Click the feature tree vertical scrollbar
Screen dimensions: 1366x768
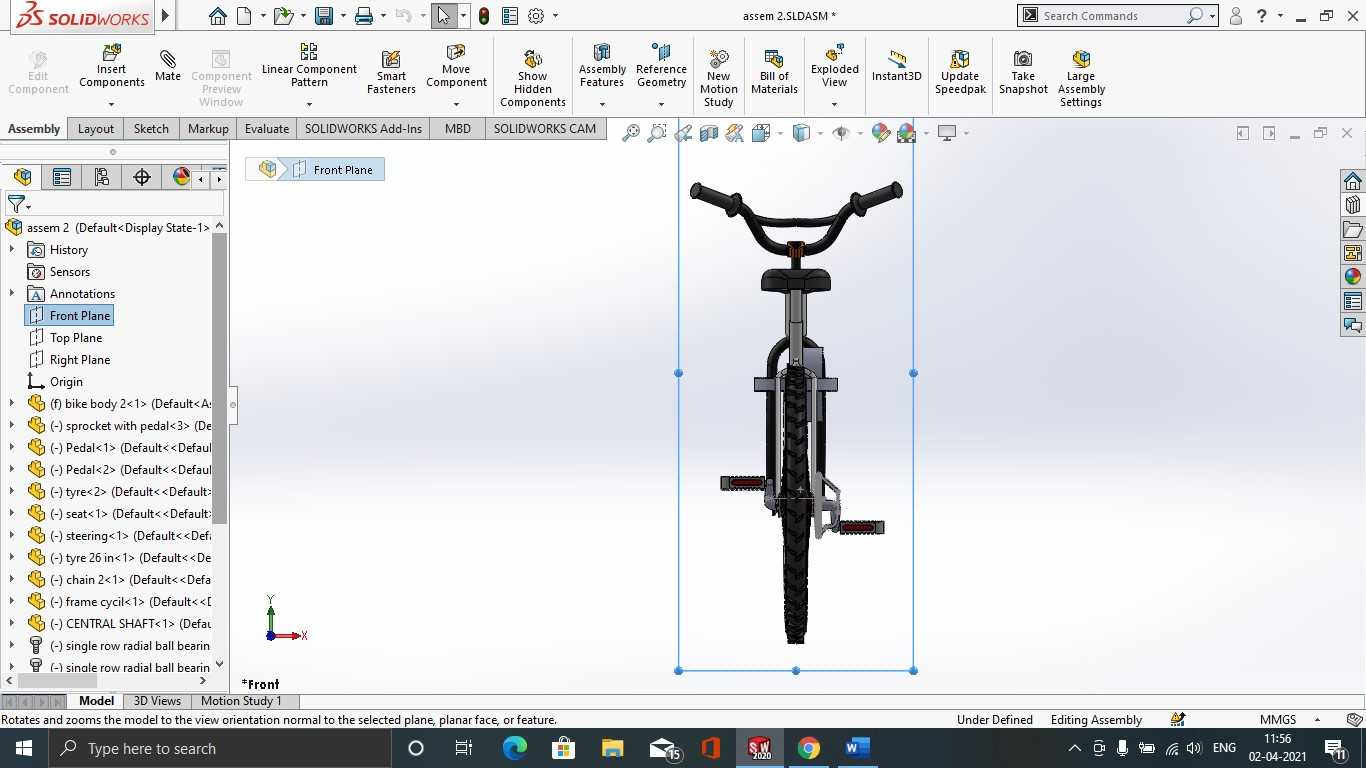click(x=220, y=378)
